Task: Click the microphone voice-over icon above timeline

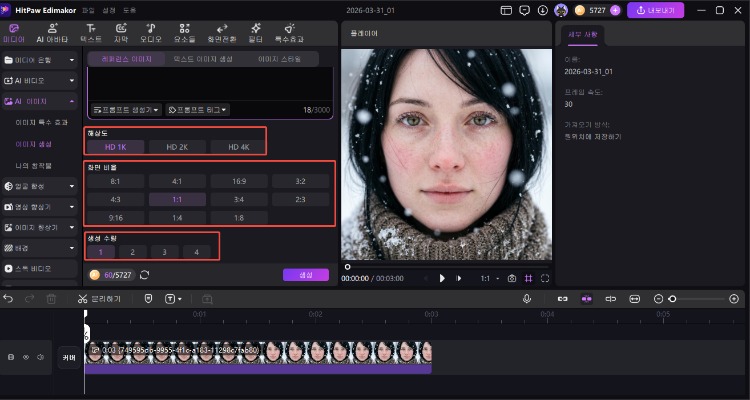Action: [x=527, y=299]
